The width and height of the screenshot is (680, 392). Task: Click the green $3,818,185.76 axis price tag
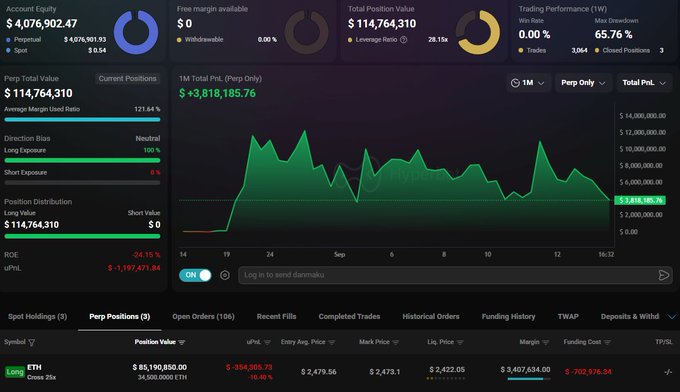[640, 200]
